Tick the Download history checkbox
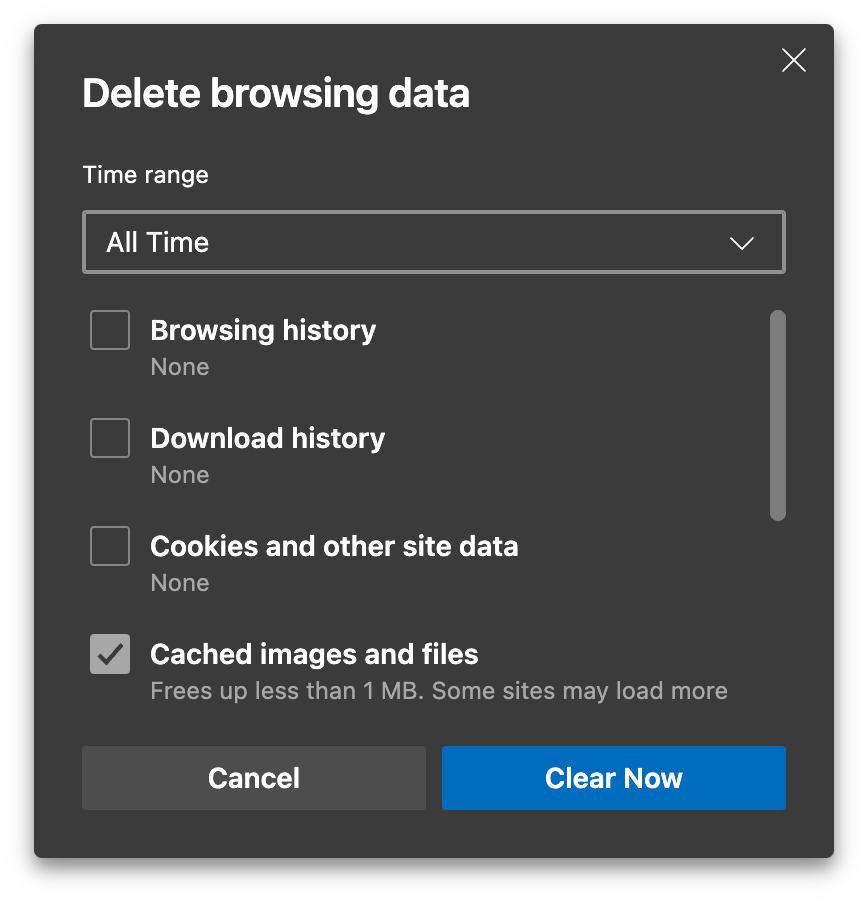 110,438
